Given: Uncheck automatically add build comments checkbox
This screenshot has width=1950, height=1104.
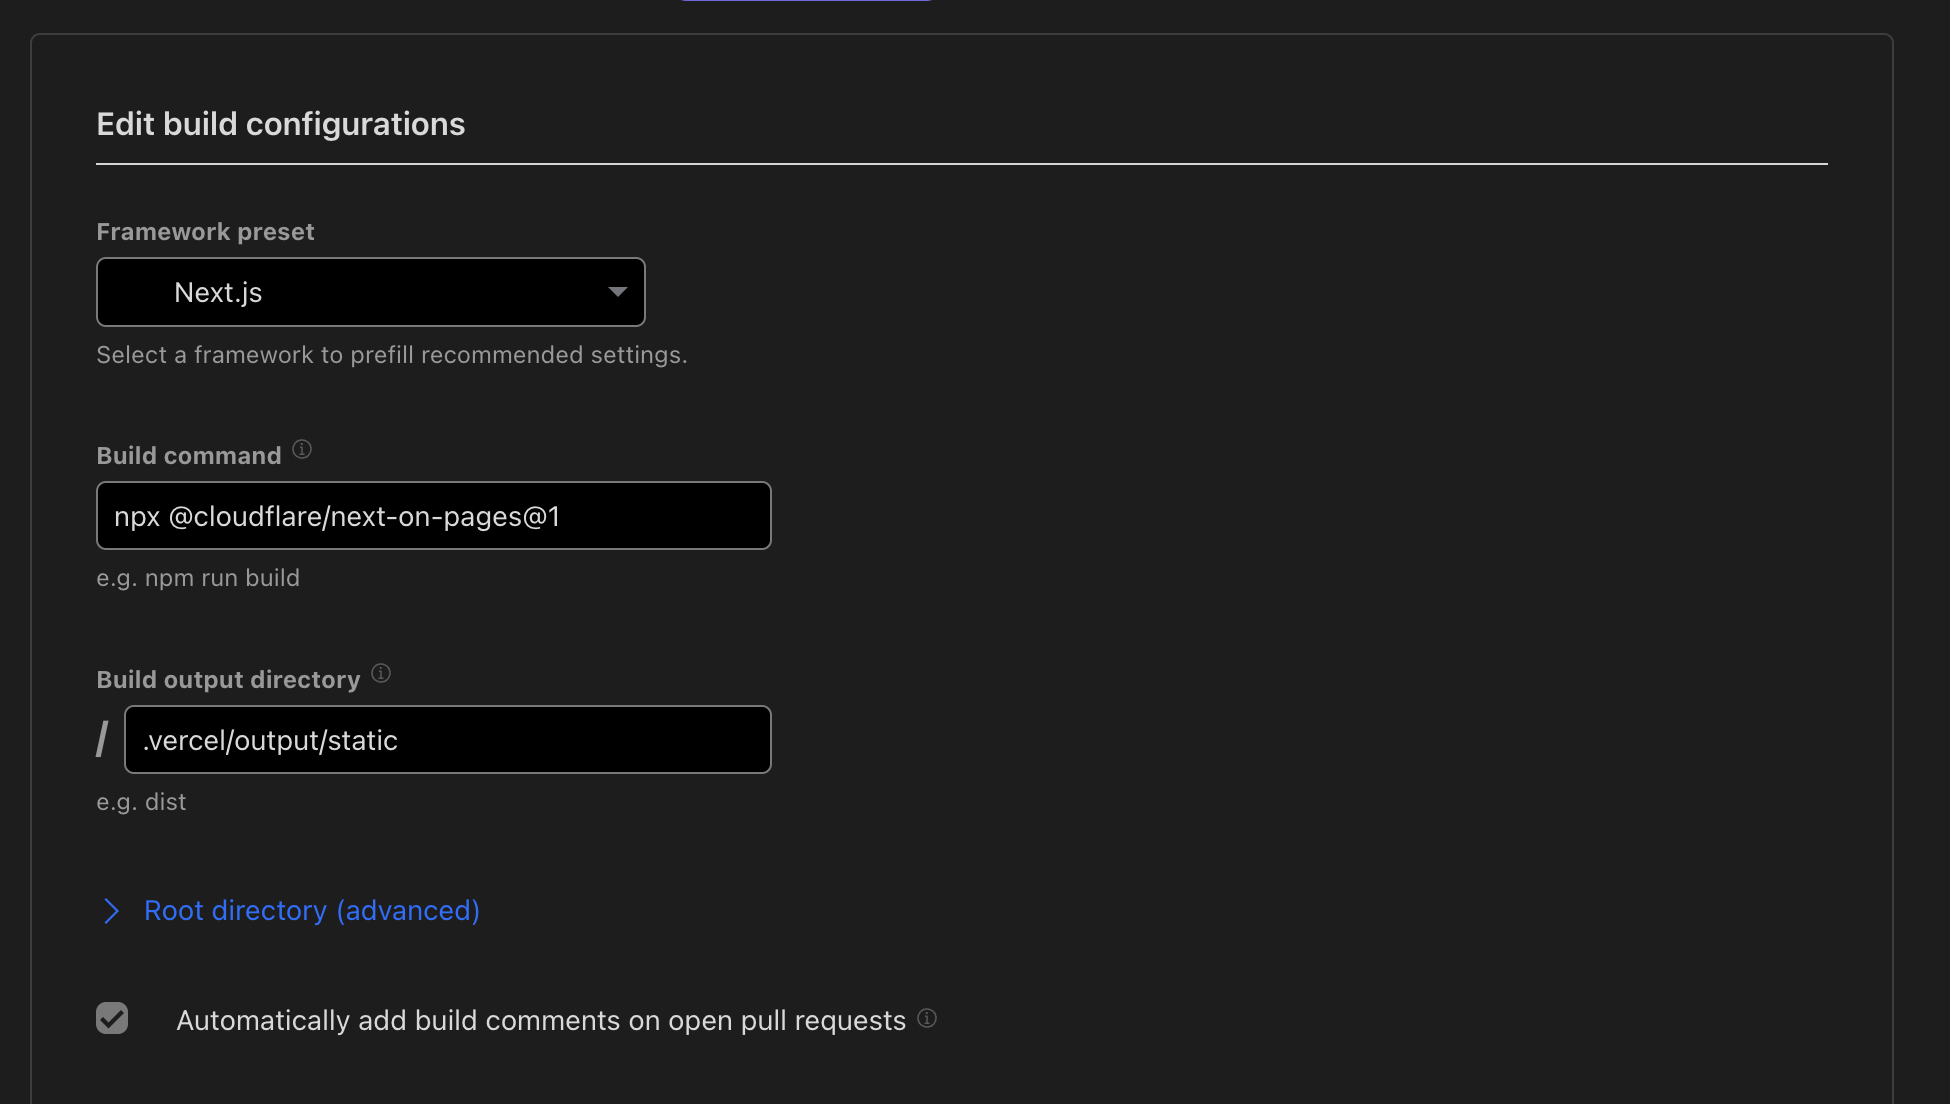Looking at the screenshot, I should tap(112, 1018).
